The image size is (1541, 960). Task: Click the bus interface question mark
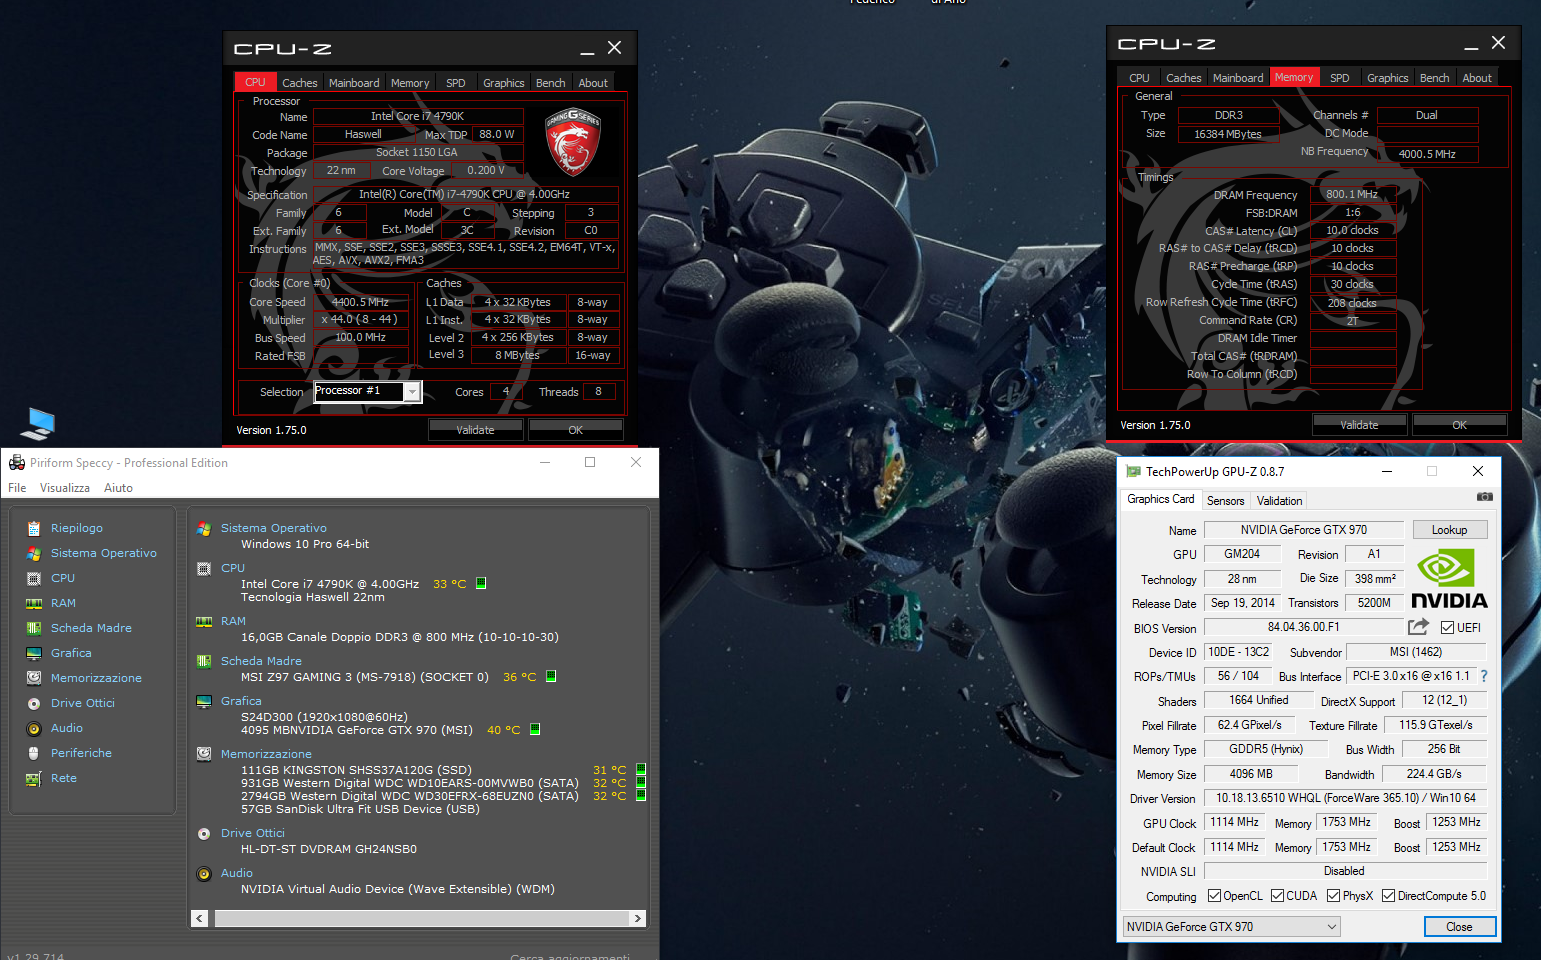(x=1484, y=676)
